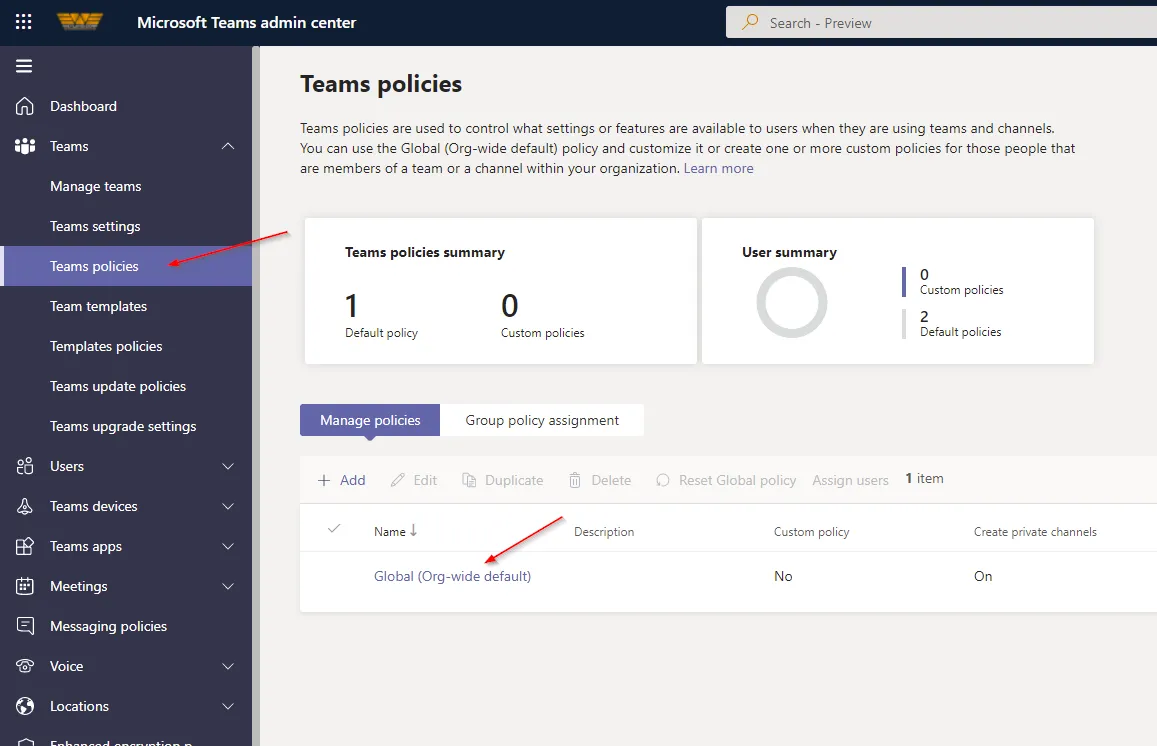Click the Voice phone icon
1157x746 pixels.
[24, 666]
